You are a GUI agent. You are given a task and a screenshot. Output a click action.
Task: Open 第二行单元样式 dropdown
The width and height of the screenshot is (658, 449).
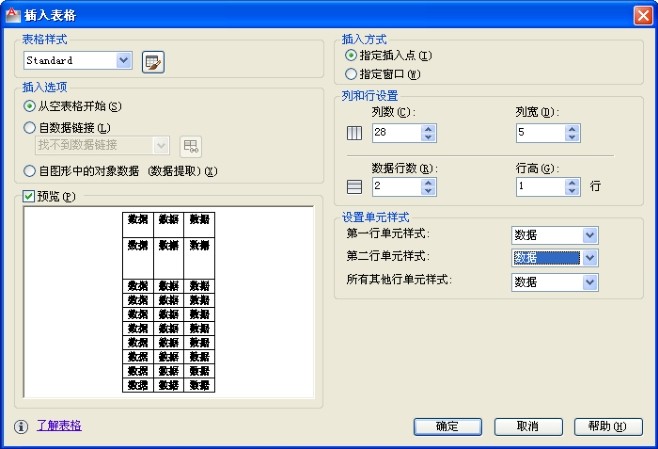tap(590, 258)
